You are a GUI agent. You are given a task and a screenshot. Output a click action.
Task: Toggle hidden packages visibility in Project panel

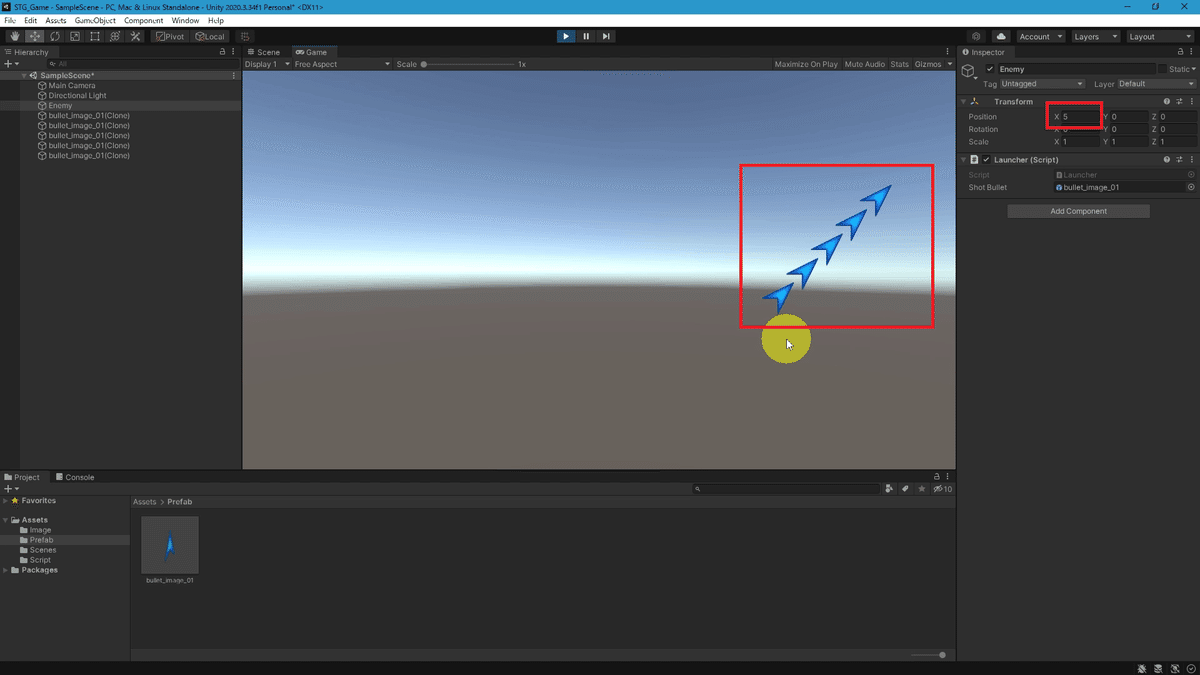click(942, 489)
